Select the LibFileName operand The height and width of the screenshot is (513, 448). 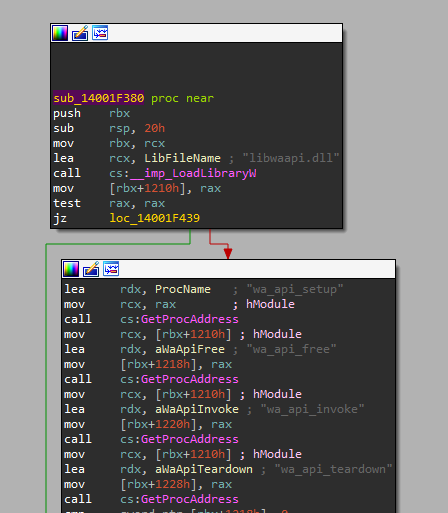pos(182,158)
